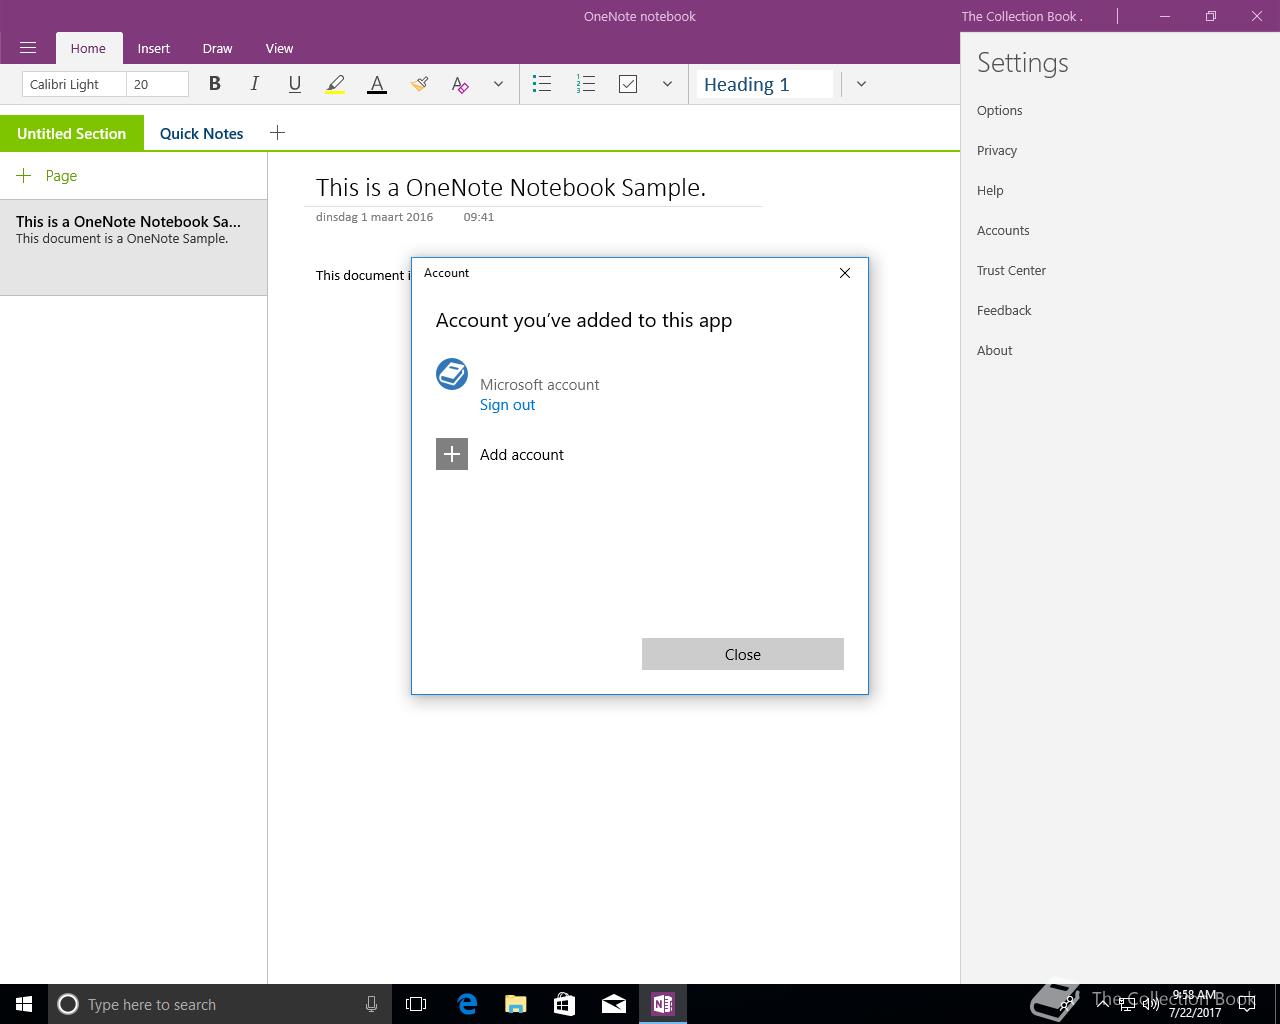Screen dimensions: 1280x1024
Task: Click the font size 20 field
Action: (x=158, y=84)
